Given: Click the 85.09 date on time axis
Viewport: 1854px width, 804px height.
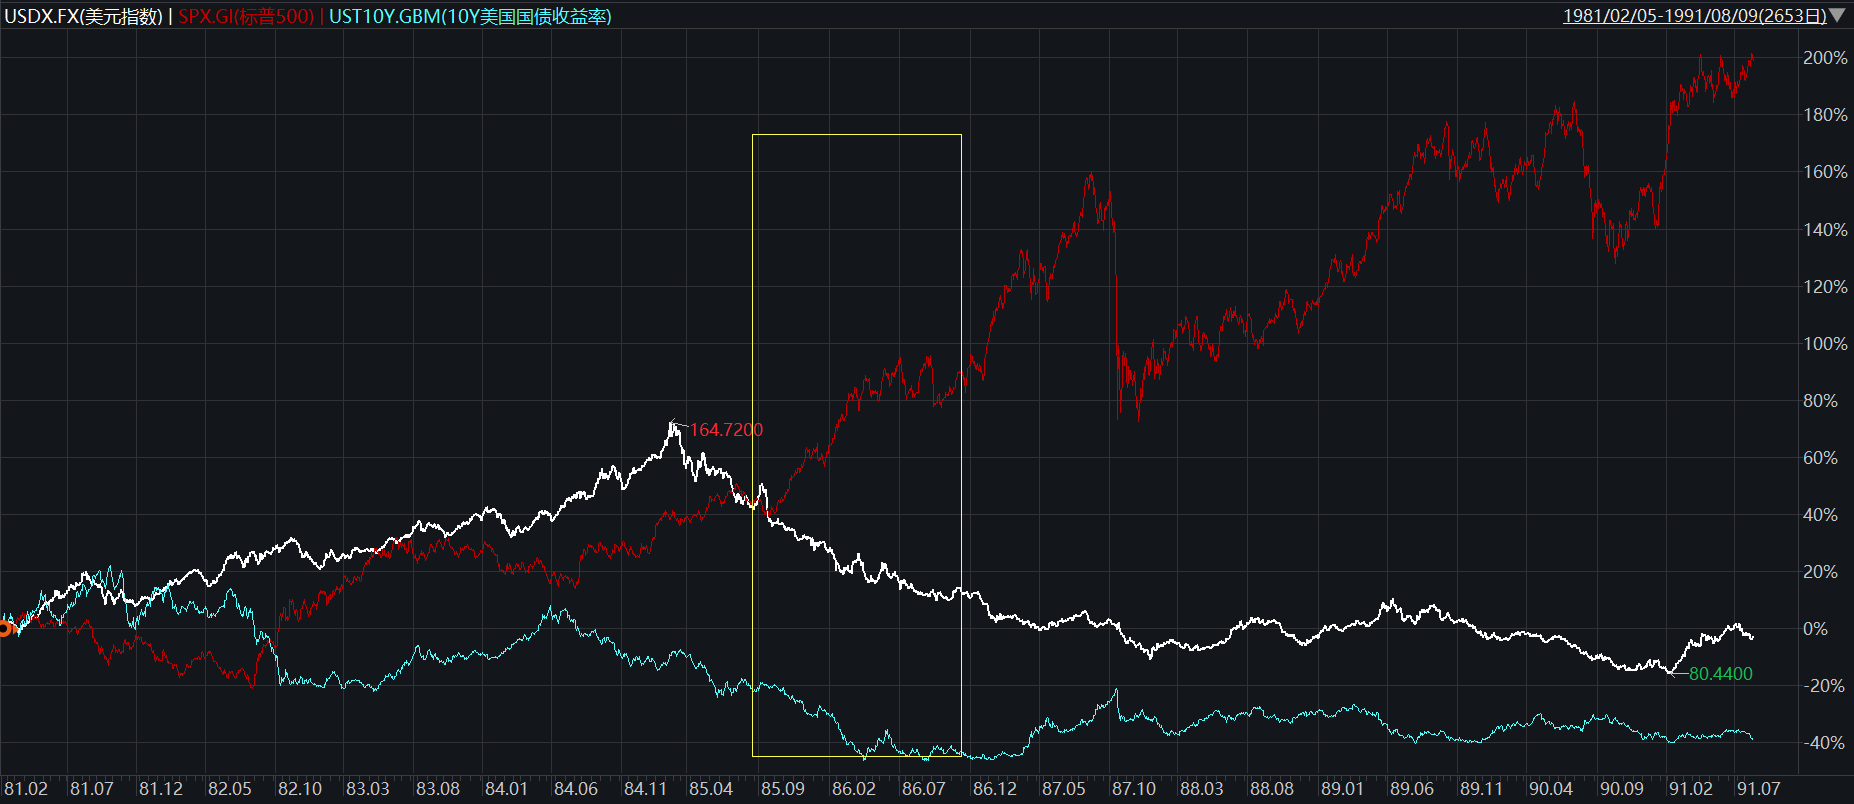Looking at the screenshot, I should tap(782, 789).
